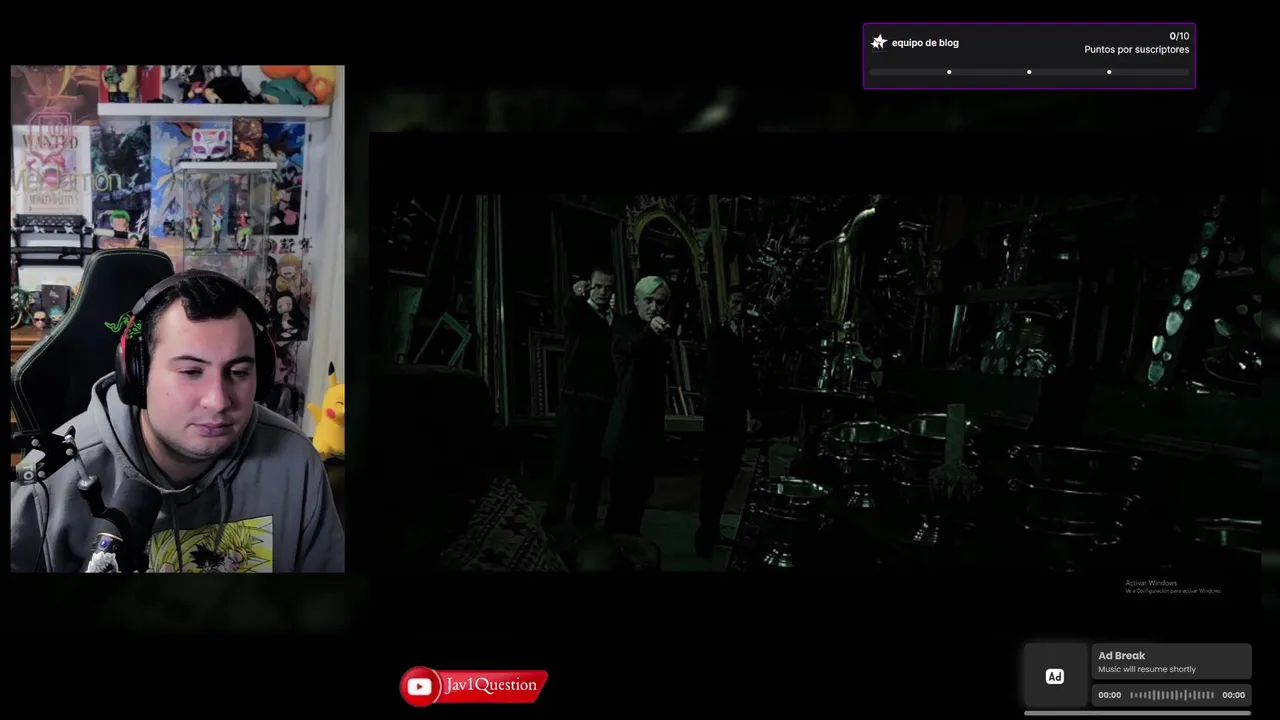Click the YouTube logo icon

pos(420,686)
